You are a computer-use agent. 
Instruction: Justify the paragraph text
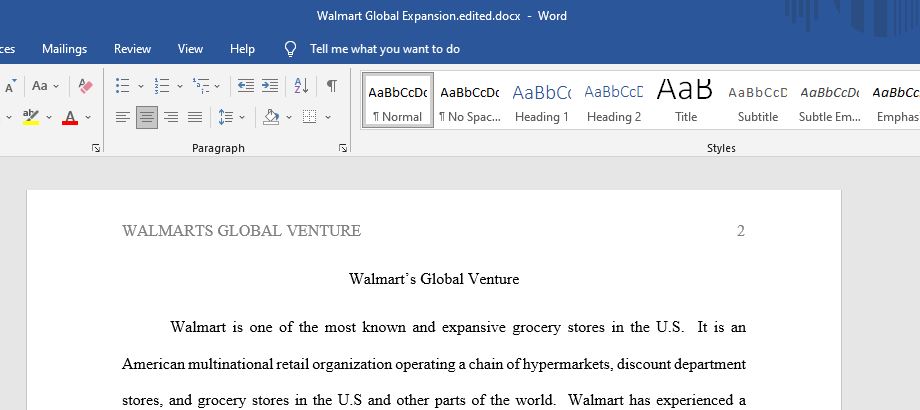(195, 117)
